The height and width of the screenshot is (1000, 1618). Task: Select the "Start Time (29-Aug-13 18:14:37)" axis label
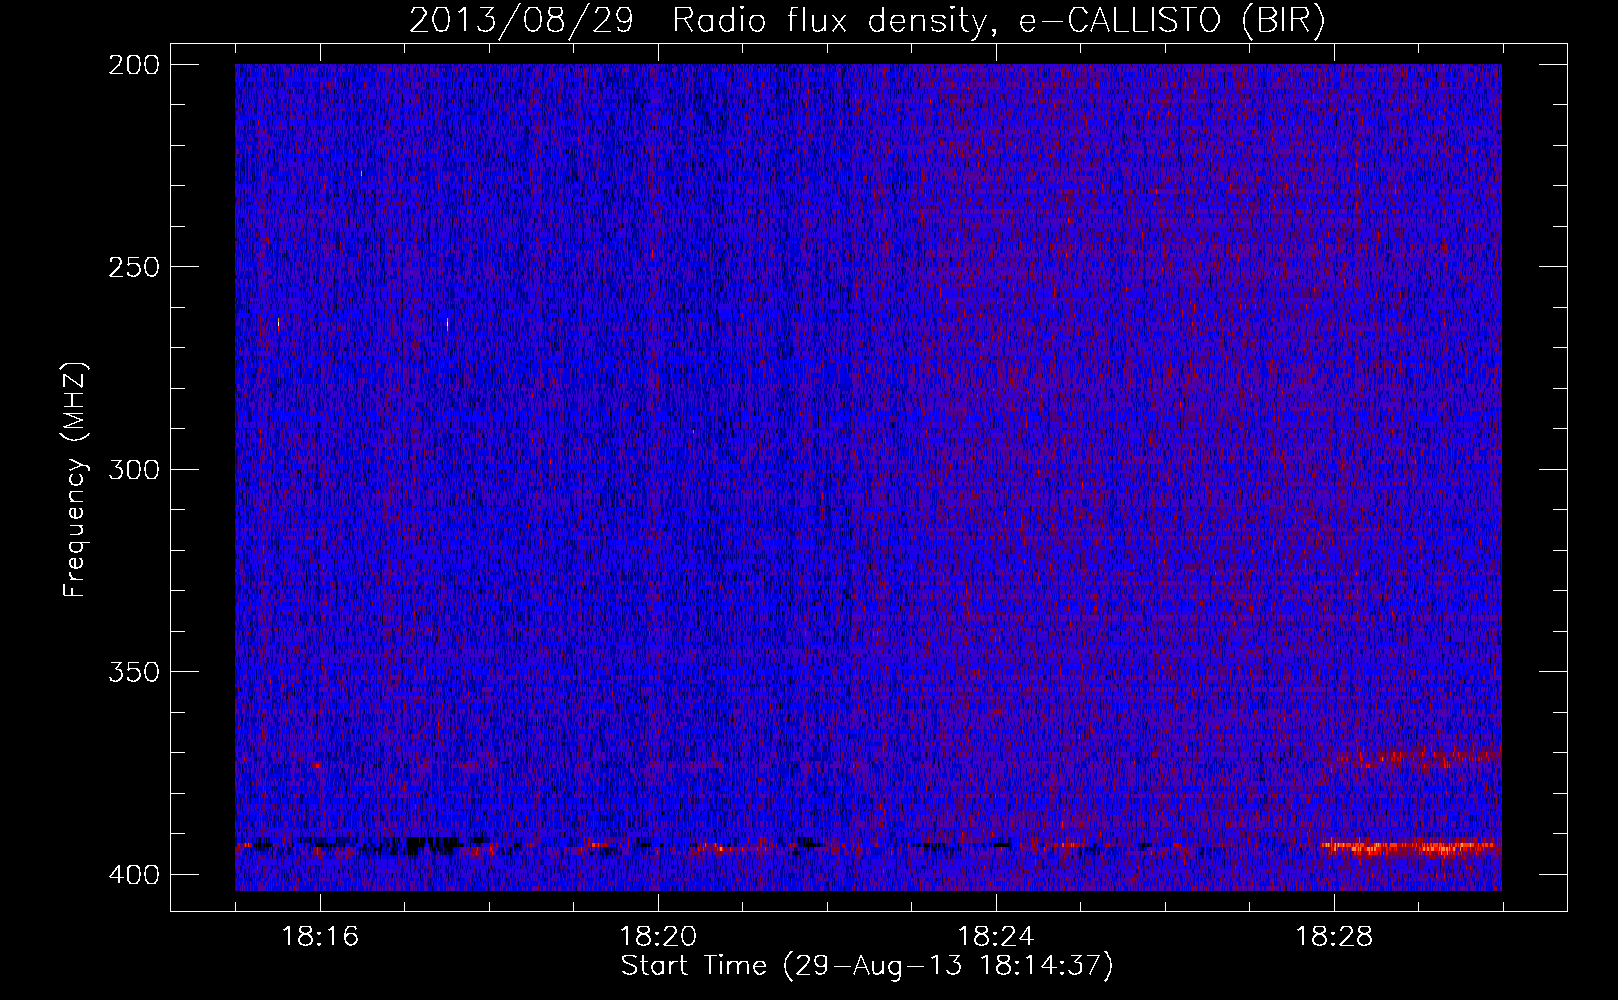pos(867,966)
